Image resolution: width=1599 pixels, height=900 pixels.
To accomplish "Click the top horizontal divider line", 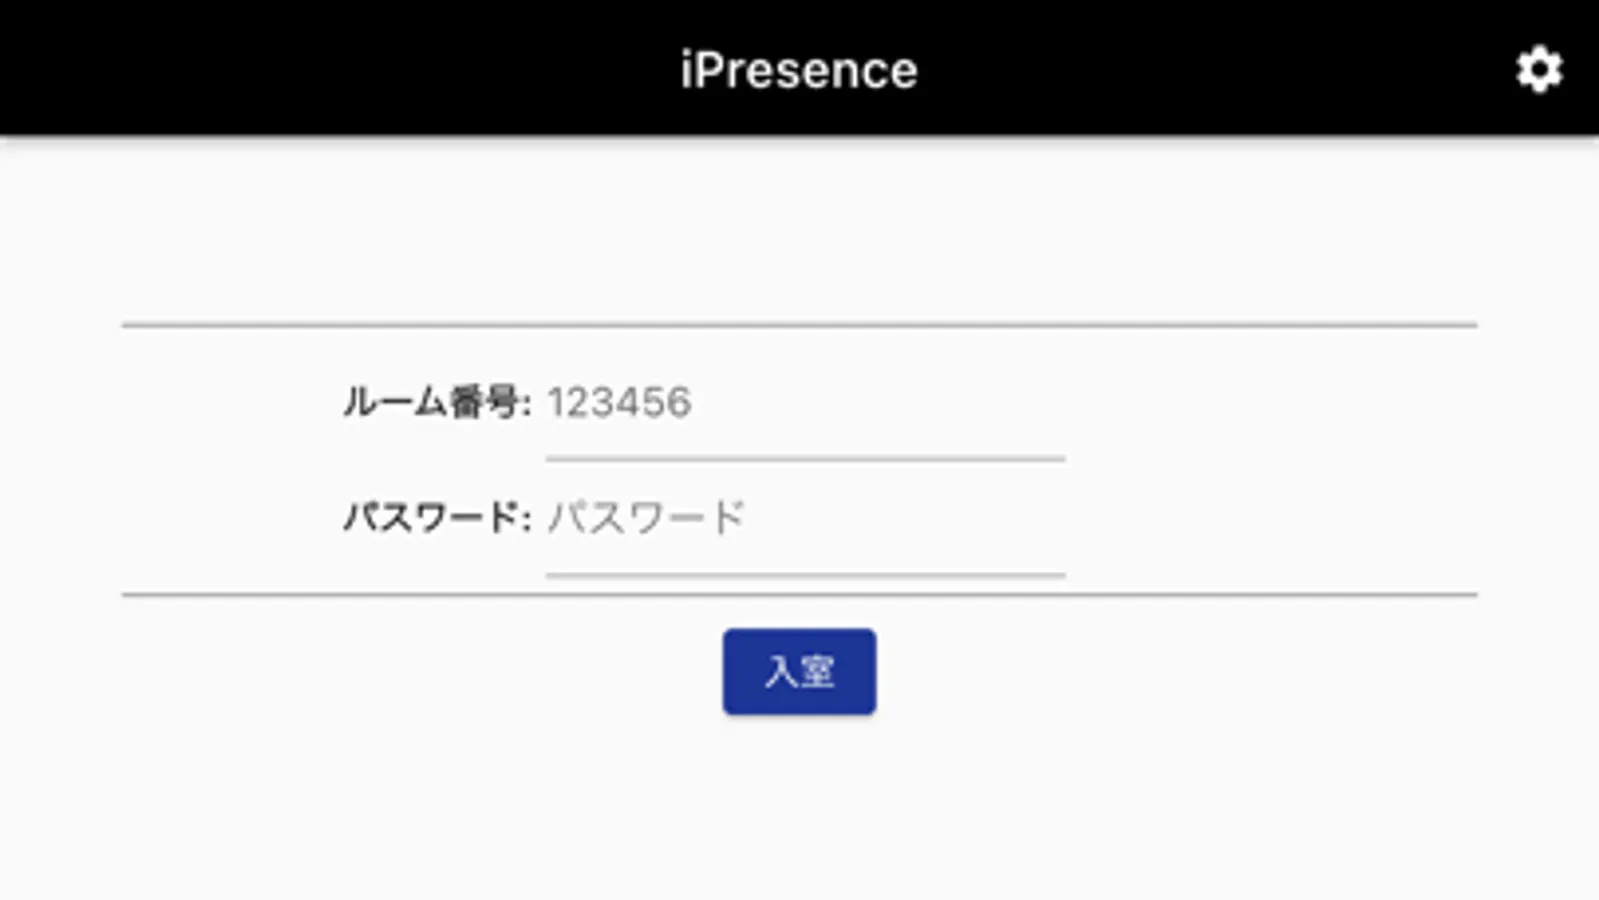I will coord(799,325).
